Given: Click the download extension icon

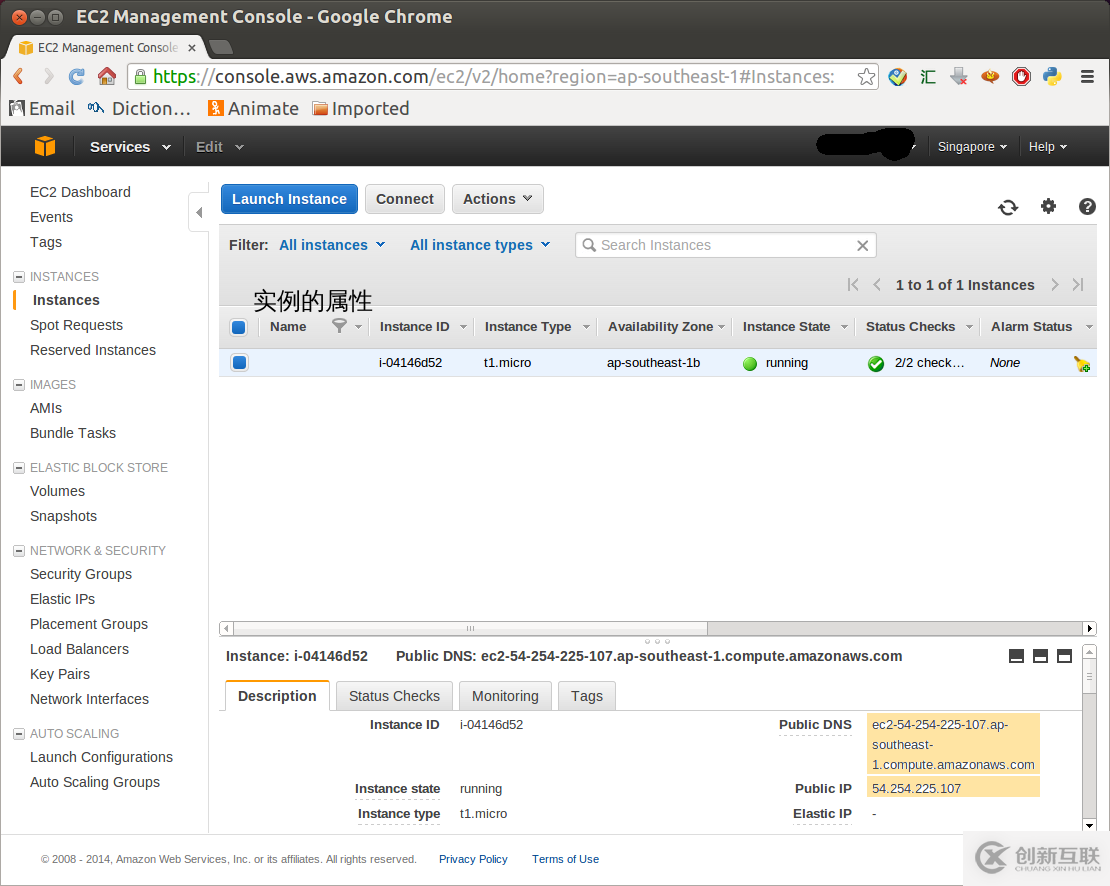Looking at the screenshot, I should click(x=959, y=76).
